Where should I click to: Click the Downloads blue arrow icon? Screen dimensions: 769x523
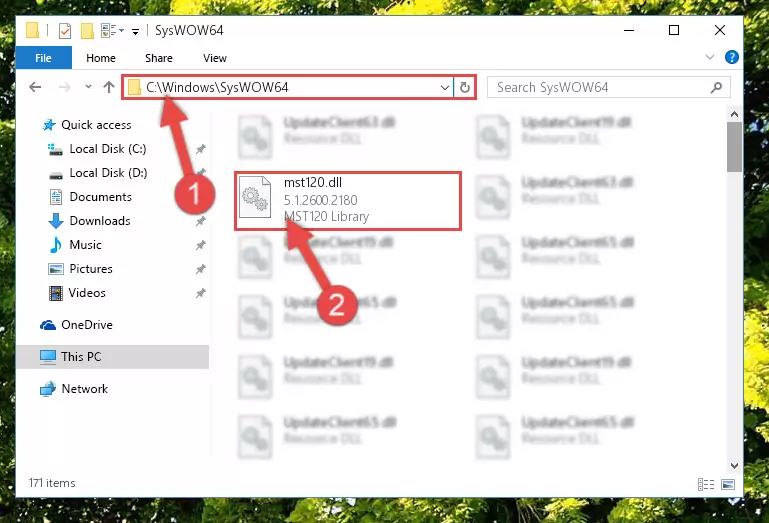point(56,221)
